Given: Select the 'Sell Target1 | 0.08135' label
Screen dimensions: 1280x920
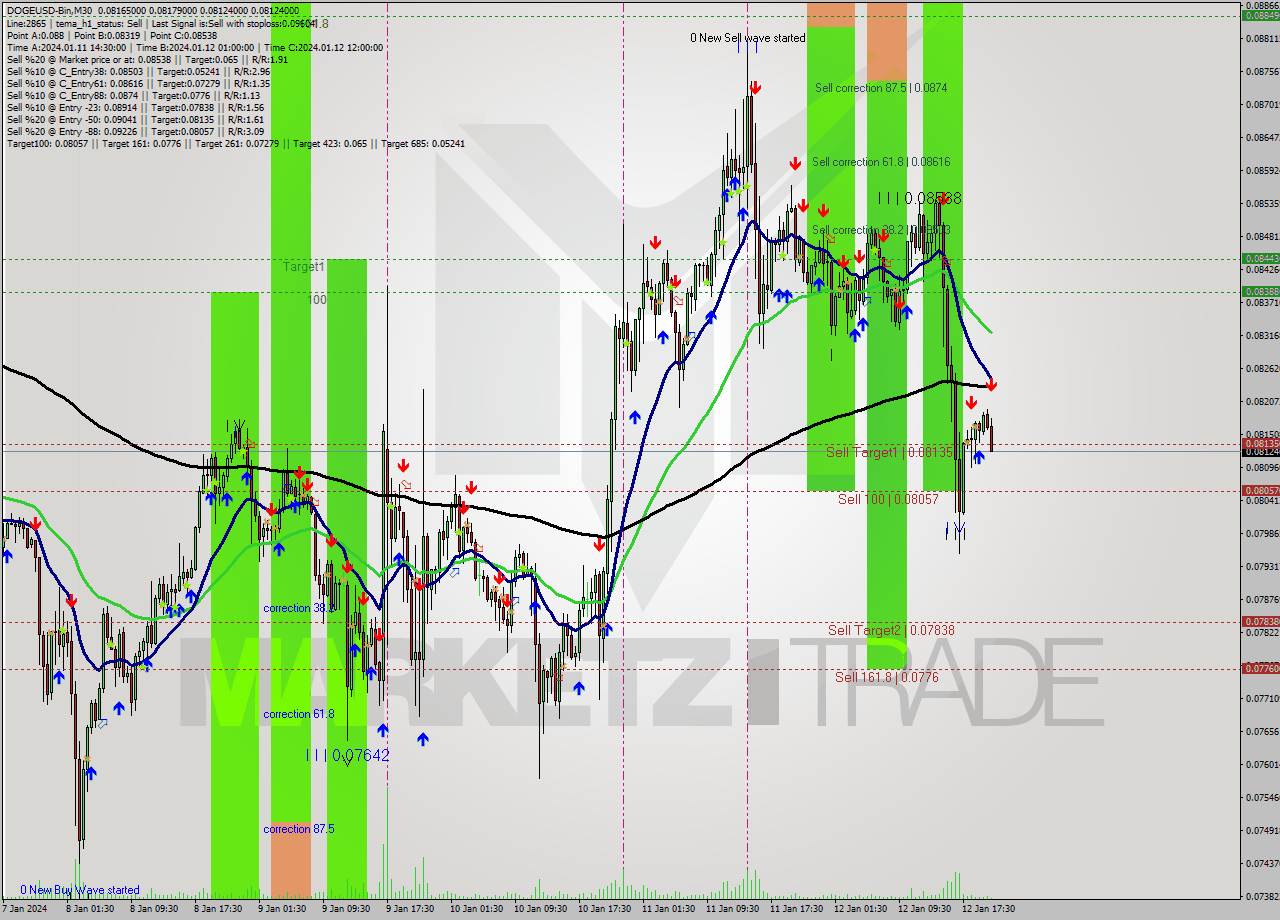Looking at the screenshot, I should [x=890, y=452].
